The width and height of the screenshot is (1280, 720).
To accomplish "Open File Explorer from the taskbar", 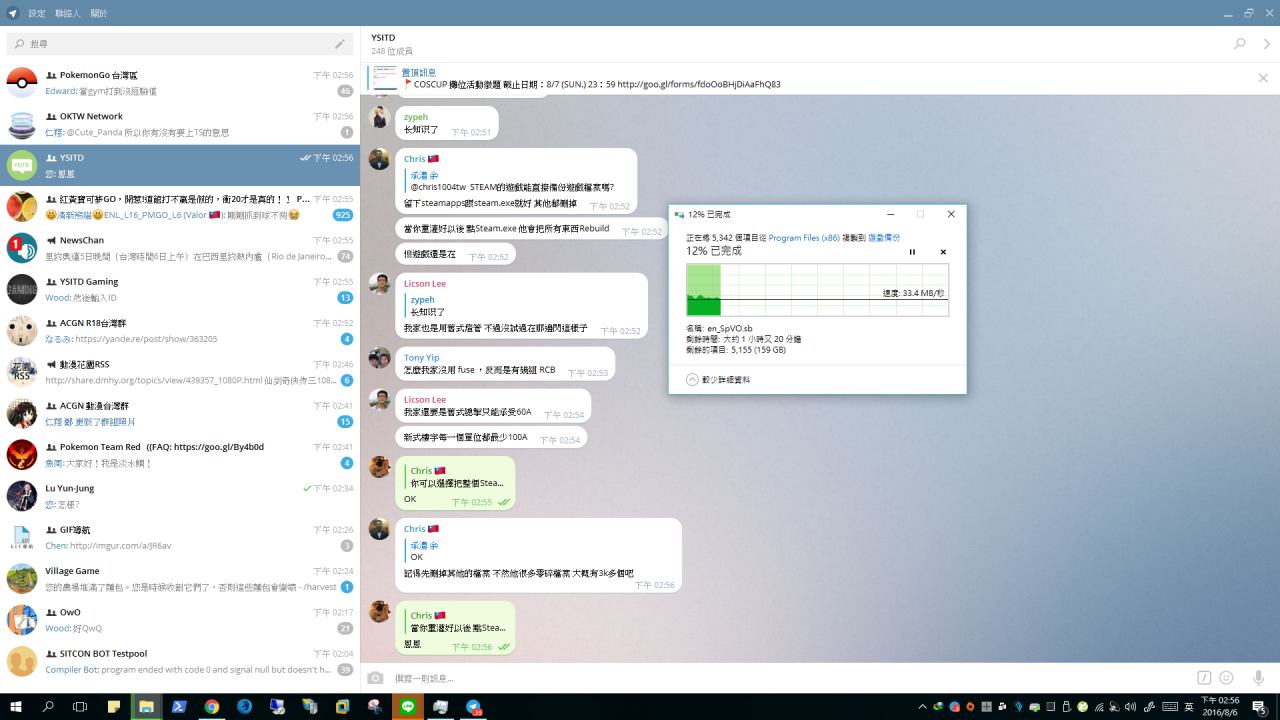I will (x=146, y=706).
